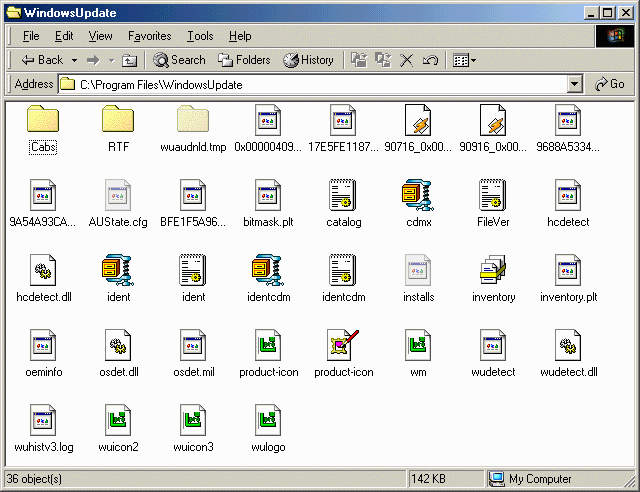Click the '142 KB' status bar text
Screen dimensions: 640x492
pyautogui.click(x=428, y=479)
